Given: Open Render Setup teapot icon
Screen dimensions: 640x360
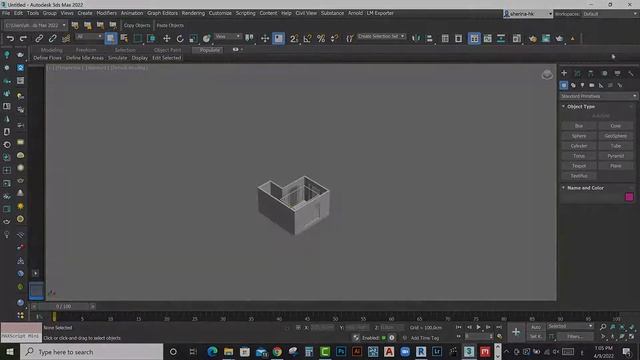Looking at the screenshot, I should 532,38.
